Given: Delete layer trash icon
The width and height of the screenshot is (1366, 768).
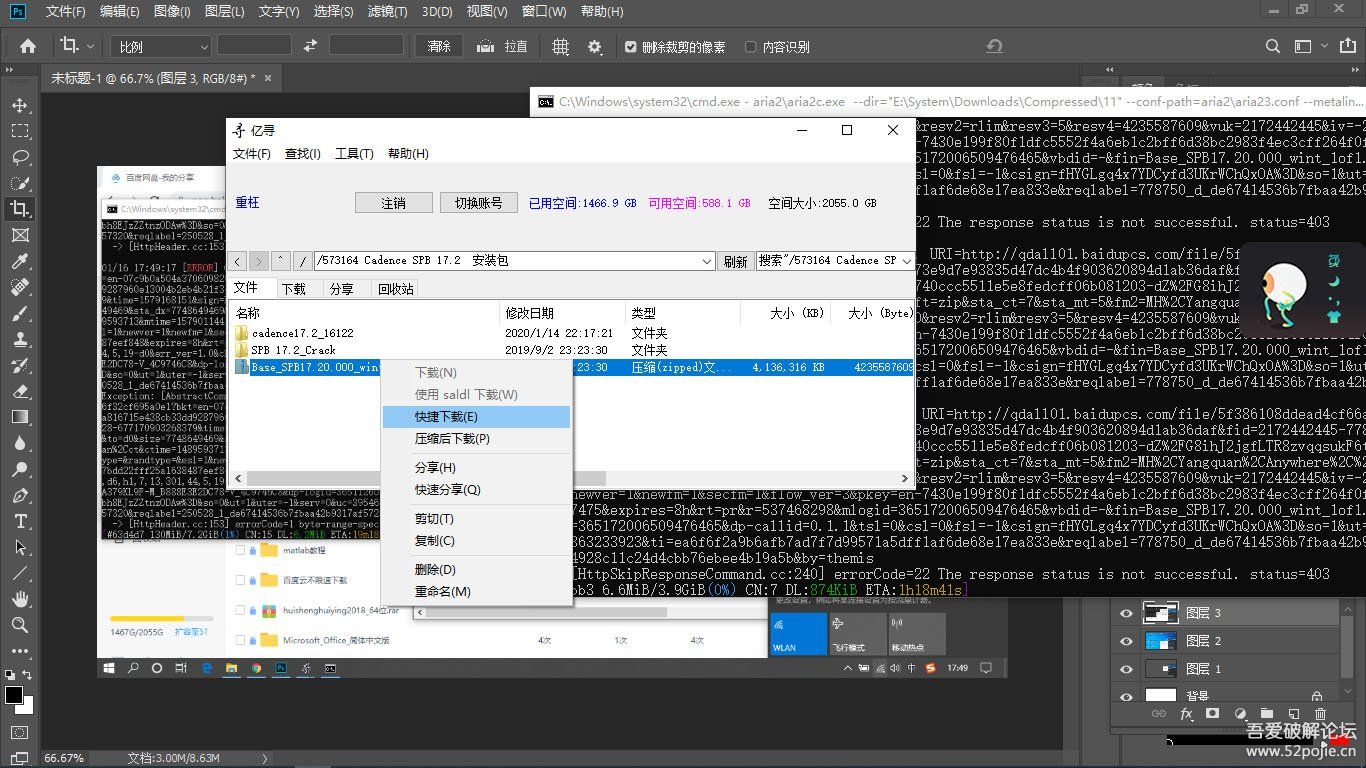Looking at the screenshot, I should pyautogui.click(x=1320, y=714).
